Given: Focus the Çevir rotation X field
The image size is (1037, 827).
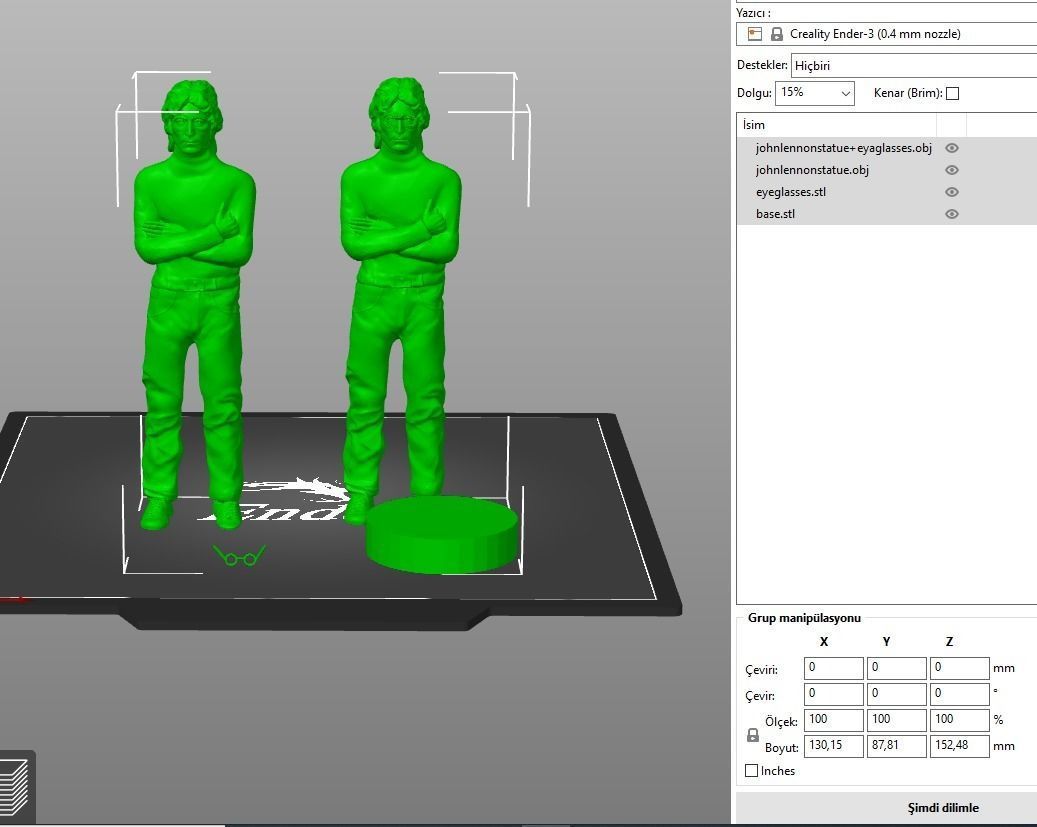Looking at the screenshot, I should tap(833, 693).
